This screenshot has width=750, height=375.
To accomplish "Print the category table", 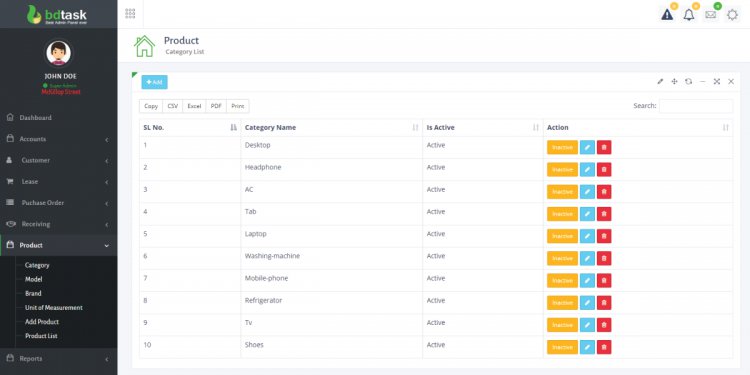I will click(238, 106).
